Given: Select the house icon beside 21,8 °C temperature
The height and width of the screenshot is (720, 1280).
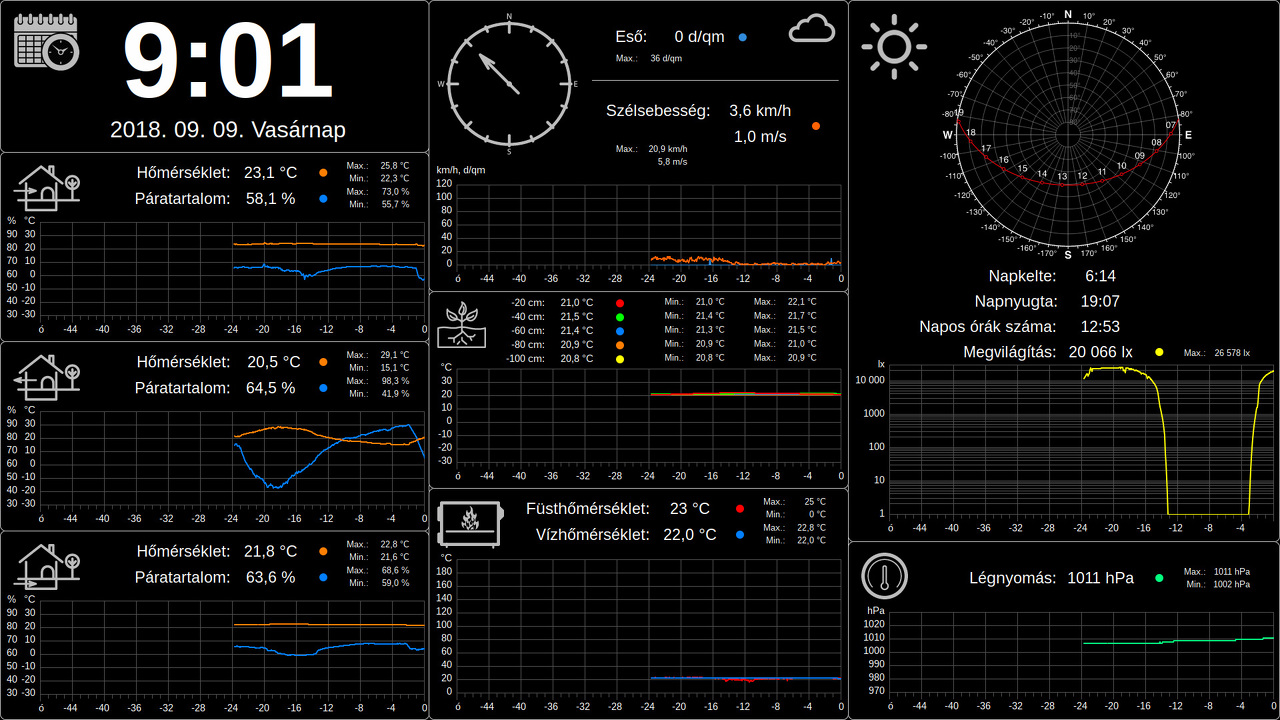Looking at the screenshot, I should [47, 565].
